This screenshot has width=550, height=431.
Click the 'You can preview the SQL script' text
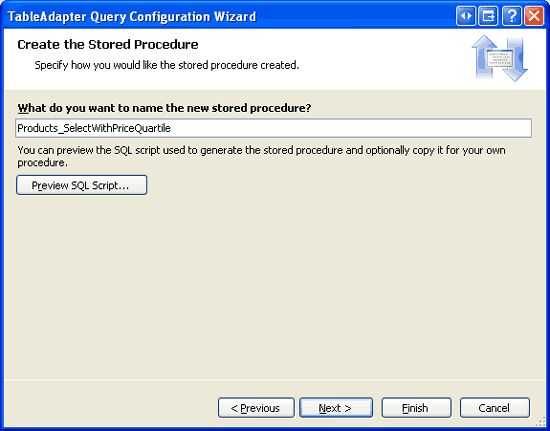pos(261,156)
